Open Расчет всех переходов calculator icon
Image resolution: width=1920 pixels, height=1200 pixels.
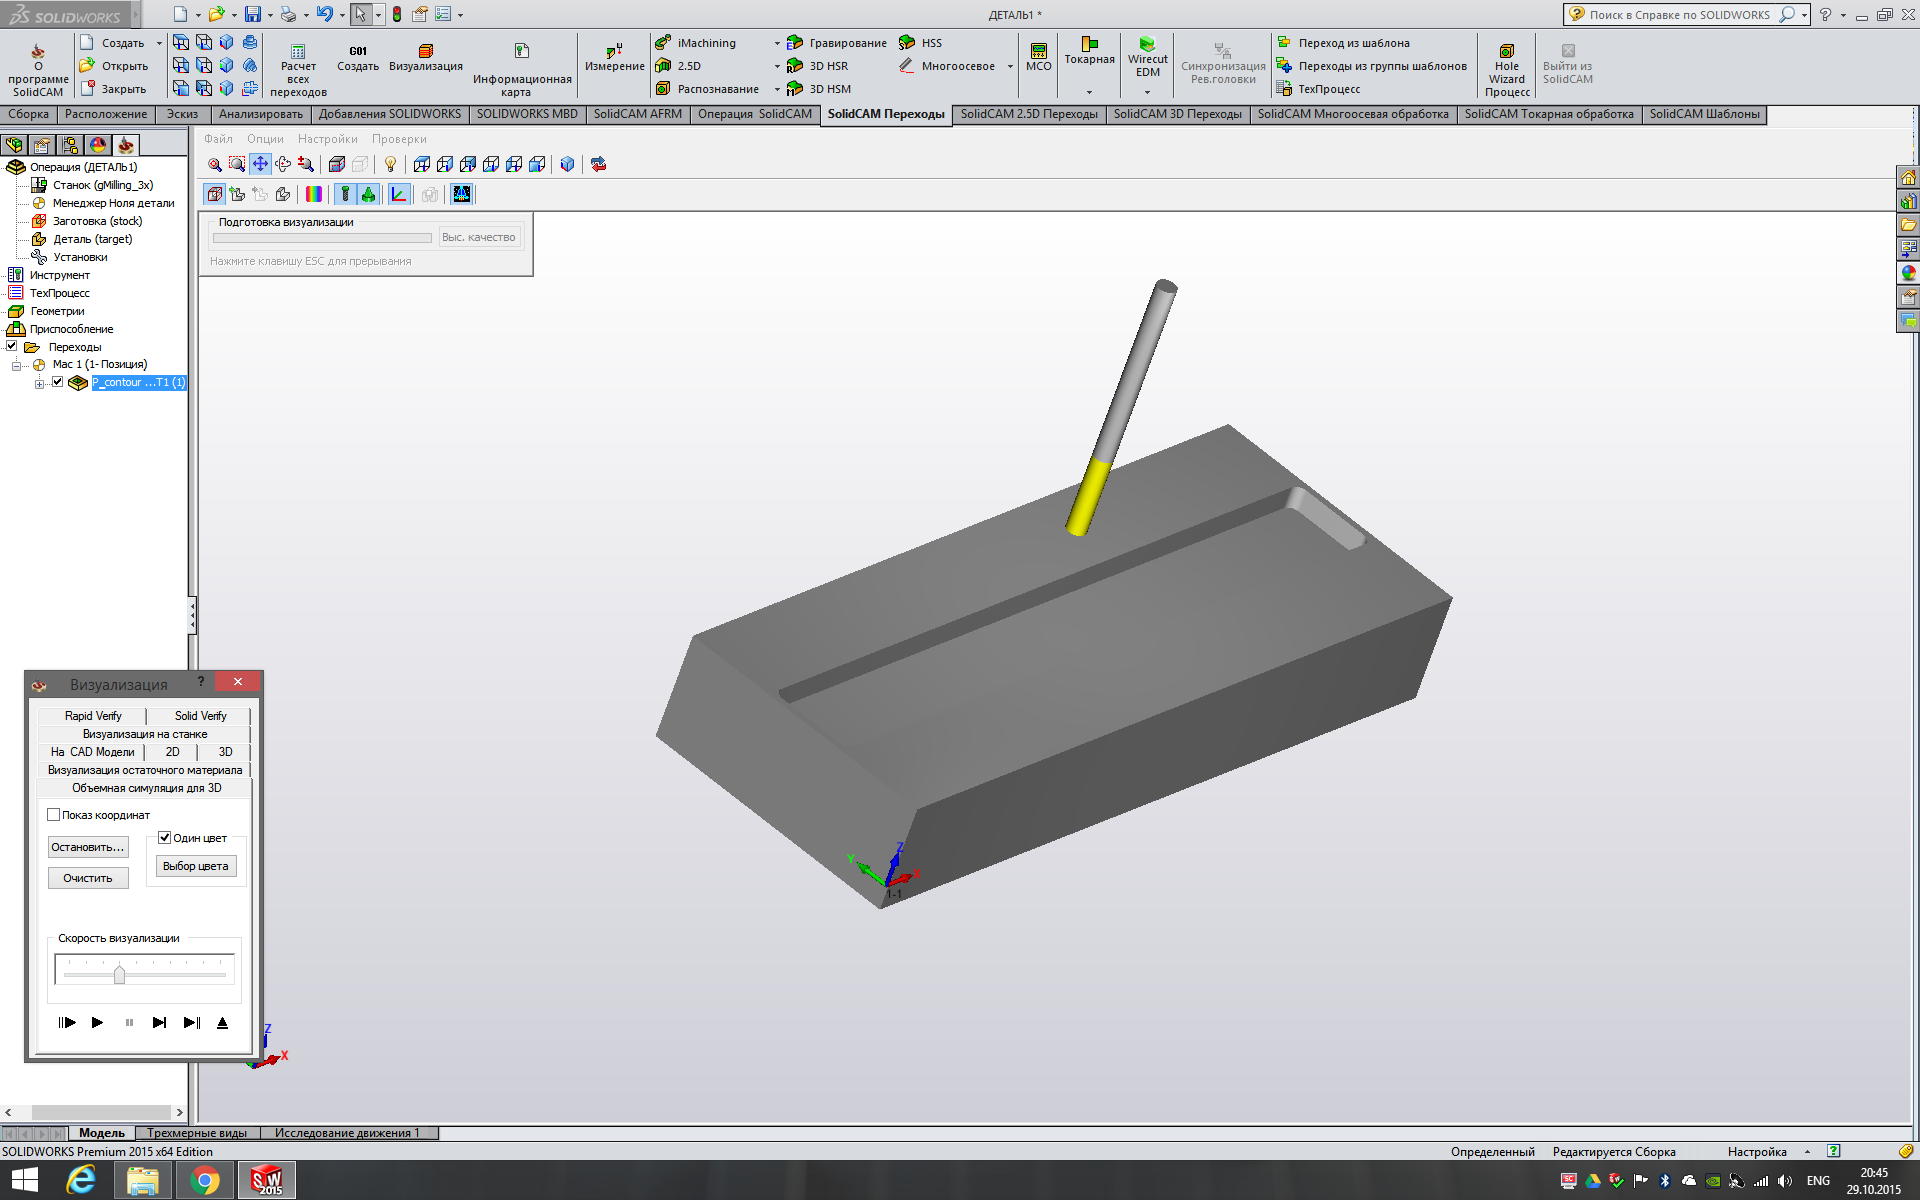(298, 52)
